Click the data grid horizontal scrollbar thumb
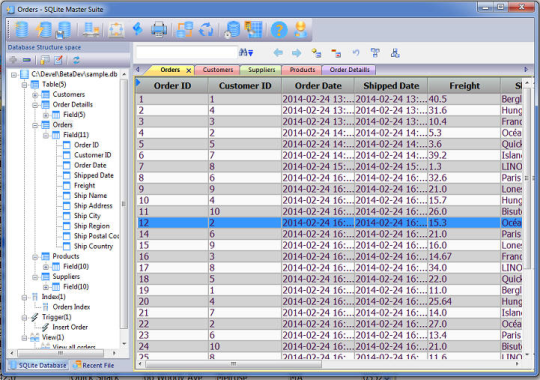The image size is (540, 380). click(x=233, y=364)
